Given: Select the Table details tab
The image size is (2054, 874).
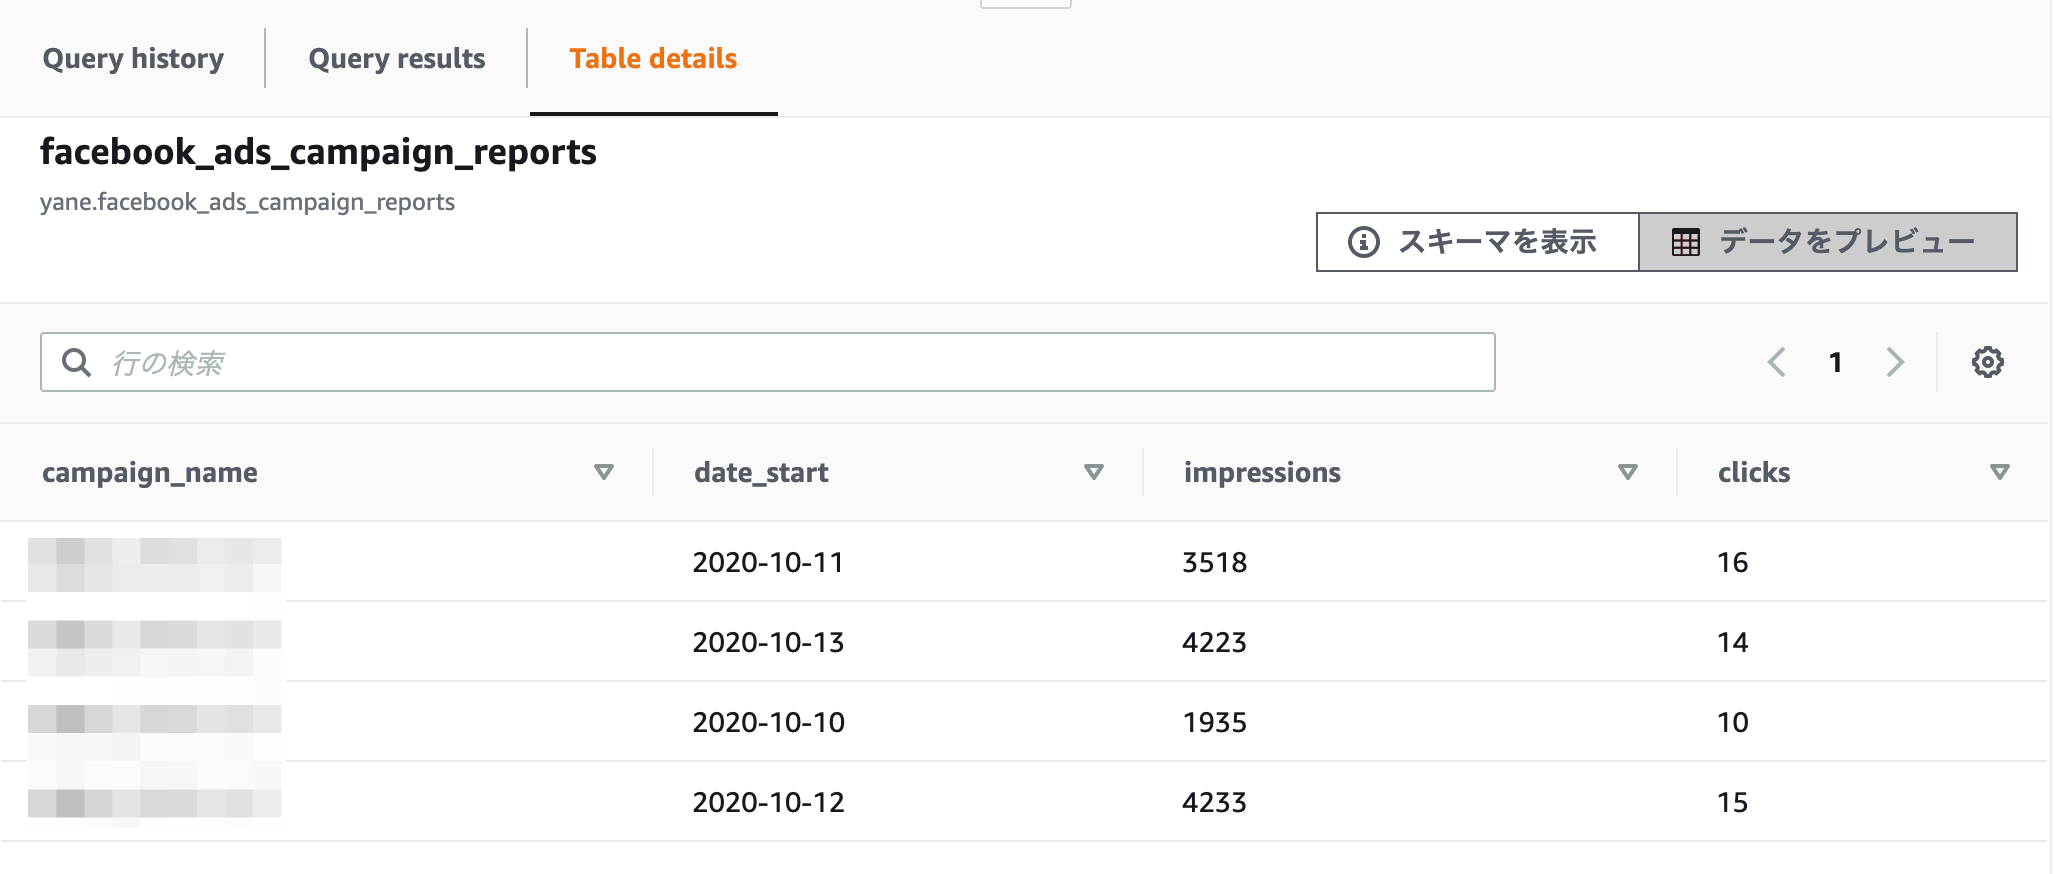Looking at the screenshot, I should [653, 59].
